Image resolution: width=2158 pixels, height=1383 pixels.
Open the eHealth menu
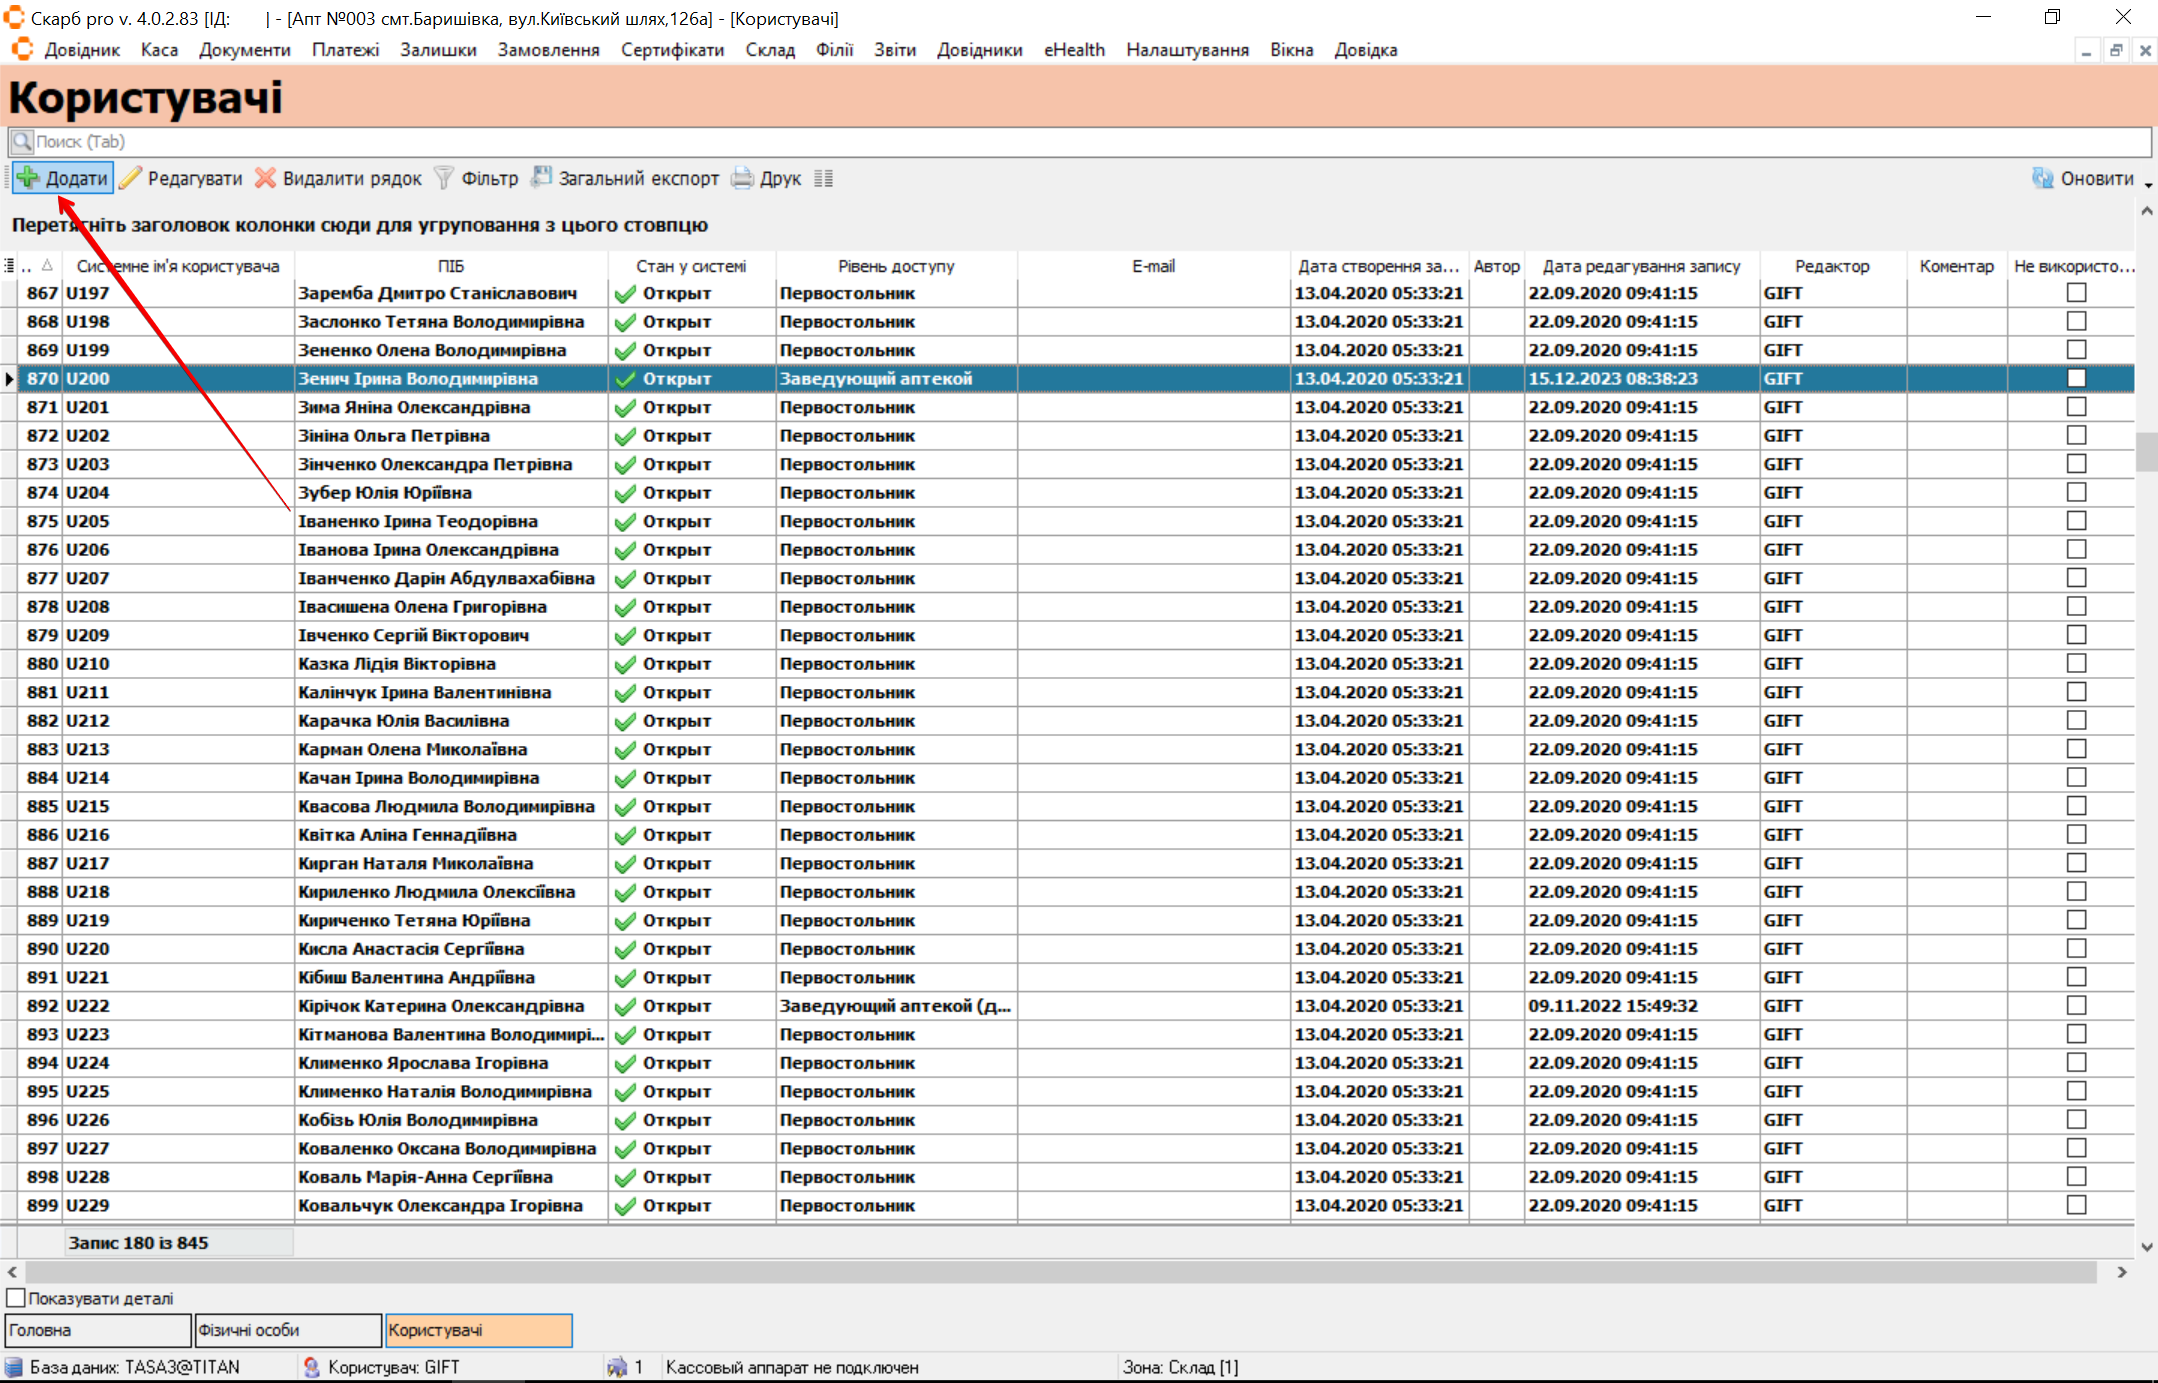pos(1074,50)
